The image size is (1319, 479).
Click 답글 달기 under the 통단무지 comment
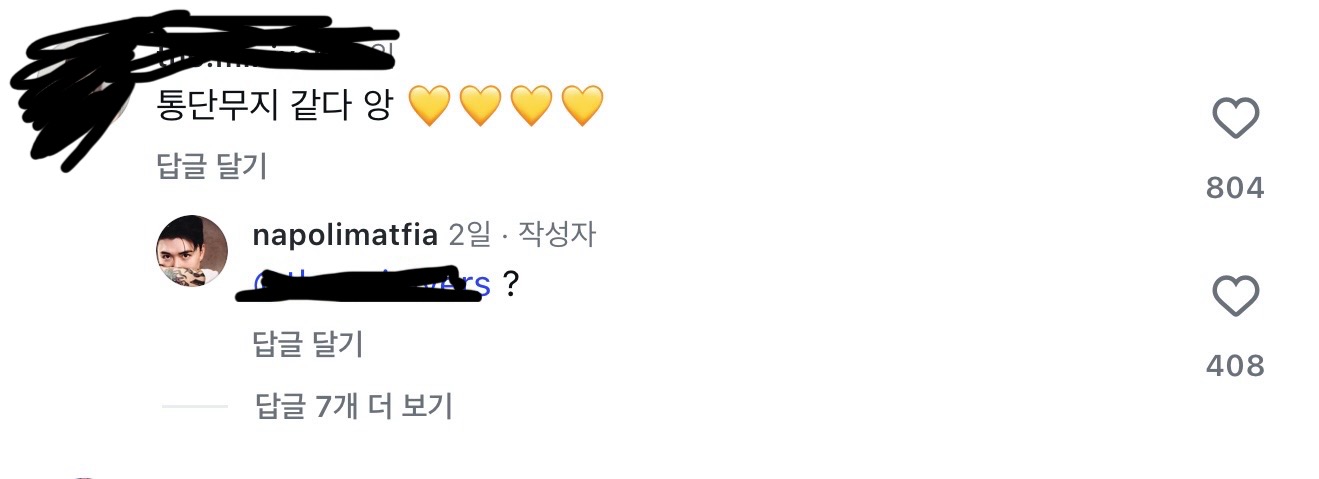pyautogui.click(x=212, y=166)
